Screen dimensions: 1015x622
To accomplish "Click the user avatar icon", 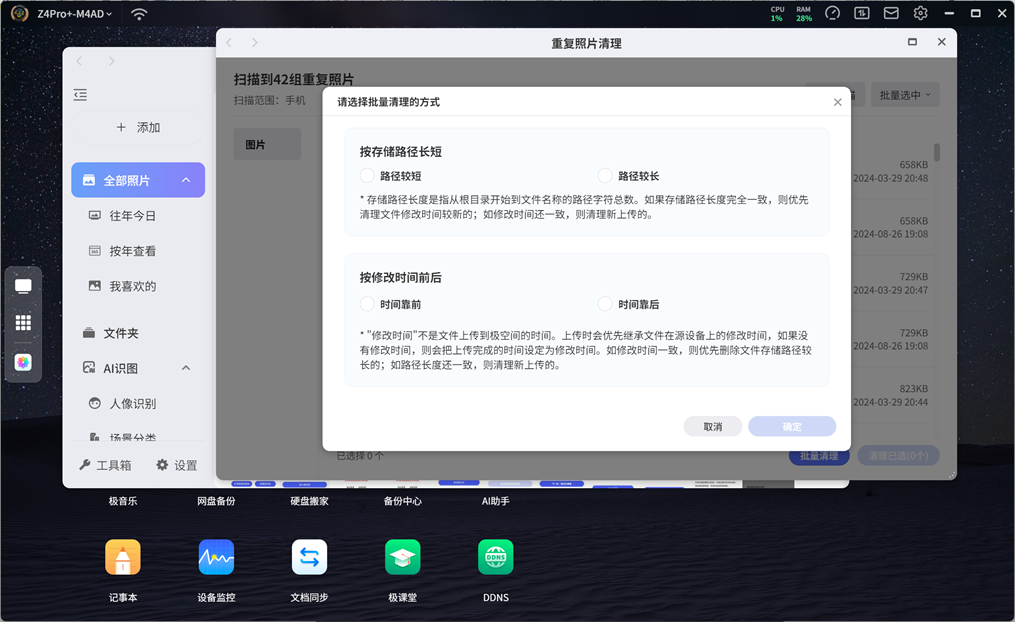I will (19, 14).
